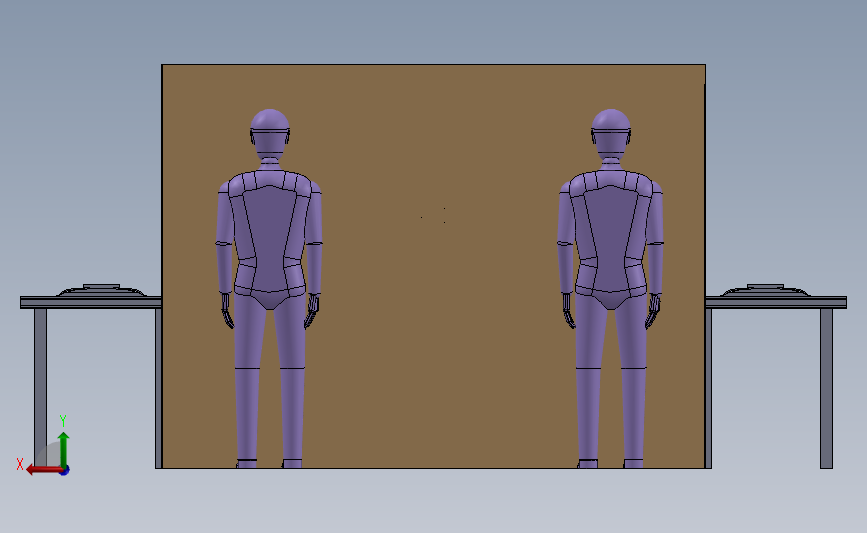Click the Y label on the triad
Screen dimensions: 867x533
pos(62,421)
